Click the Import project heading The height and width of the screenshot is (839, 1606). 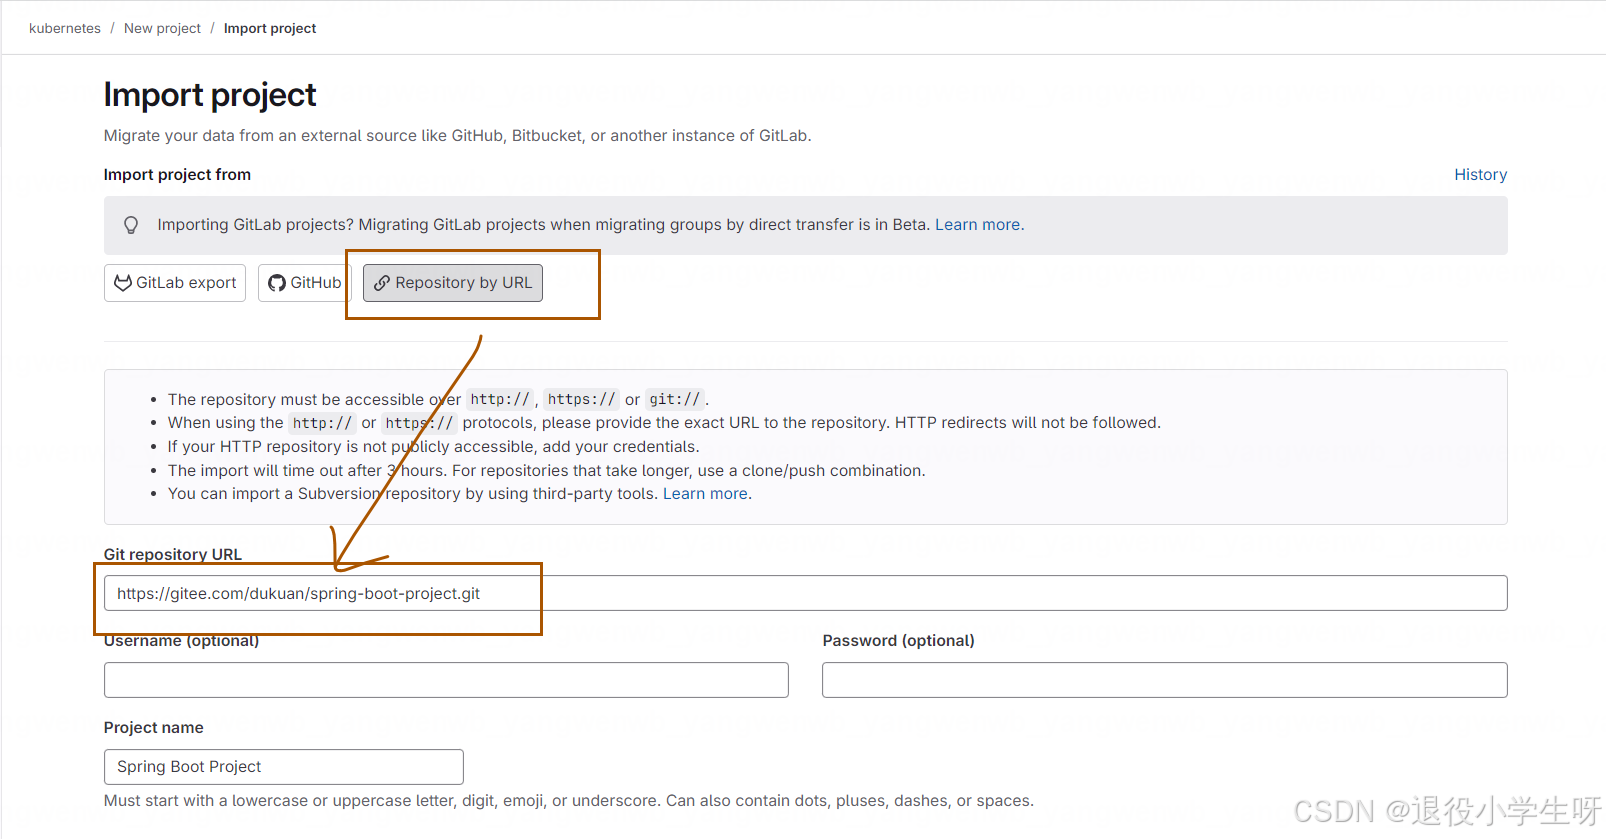(210, 95)
